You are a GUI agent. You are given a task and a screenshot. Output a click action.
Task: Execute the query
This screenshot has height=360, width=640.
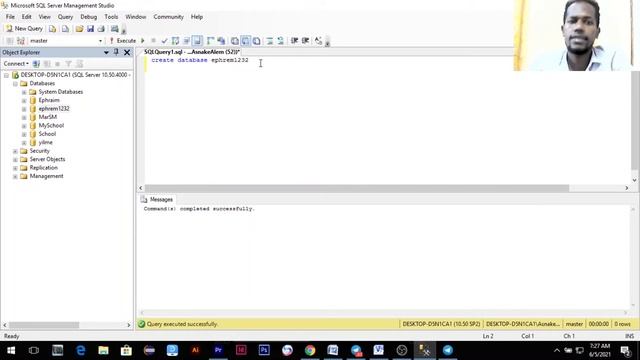point(122,41)
